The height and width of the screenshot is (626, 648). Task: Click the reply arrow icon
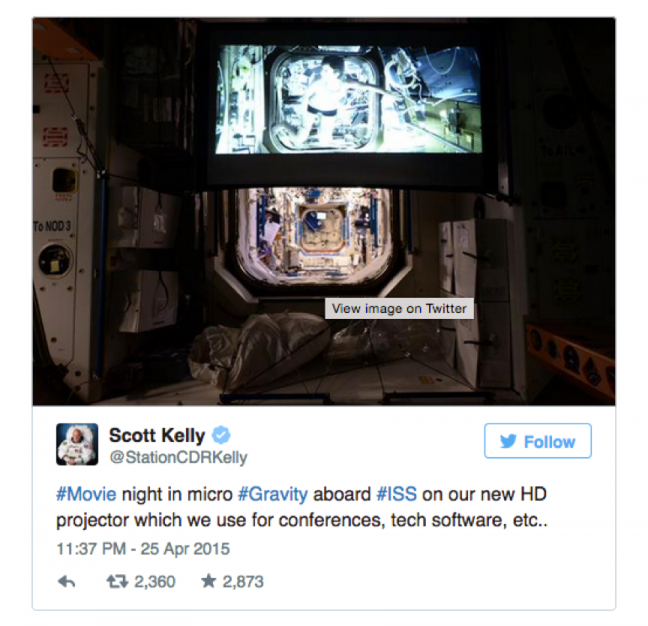tap(66, 581)
